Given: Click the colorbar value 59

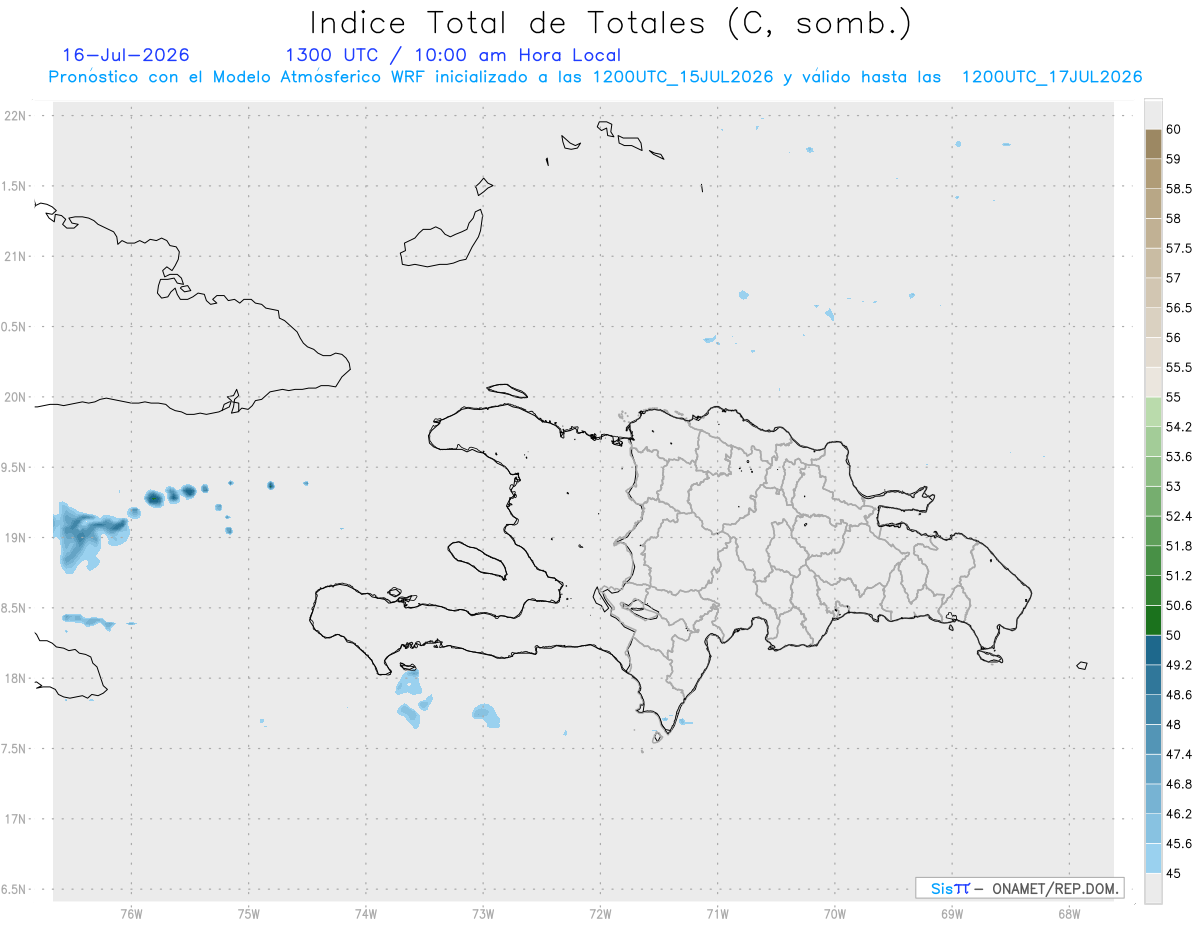Looking at the screenshot, I should pos(1174,159).
